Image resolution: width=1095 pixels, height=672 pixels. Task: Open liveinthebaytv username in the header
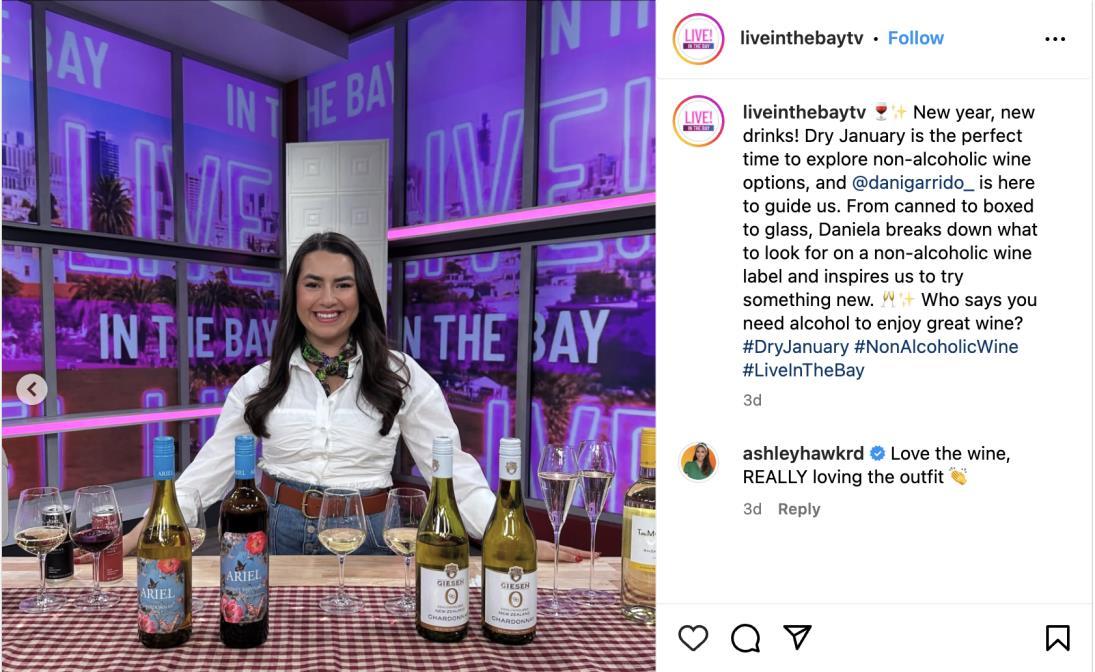[802, 38]
